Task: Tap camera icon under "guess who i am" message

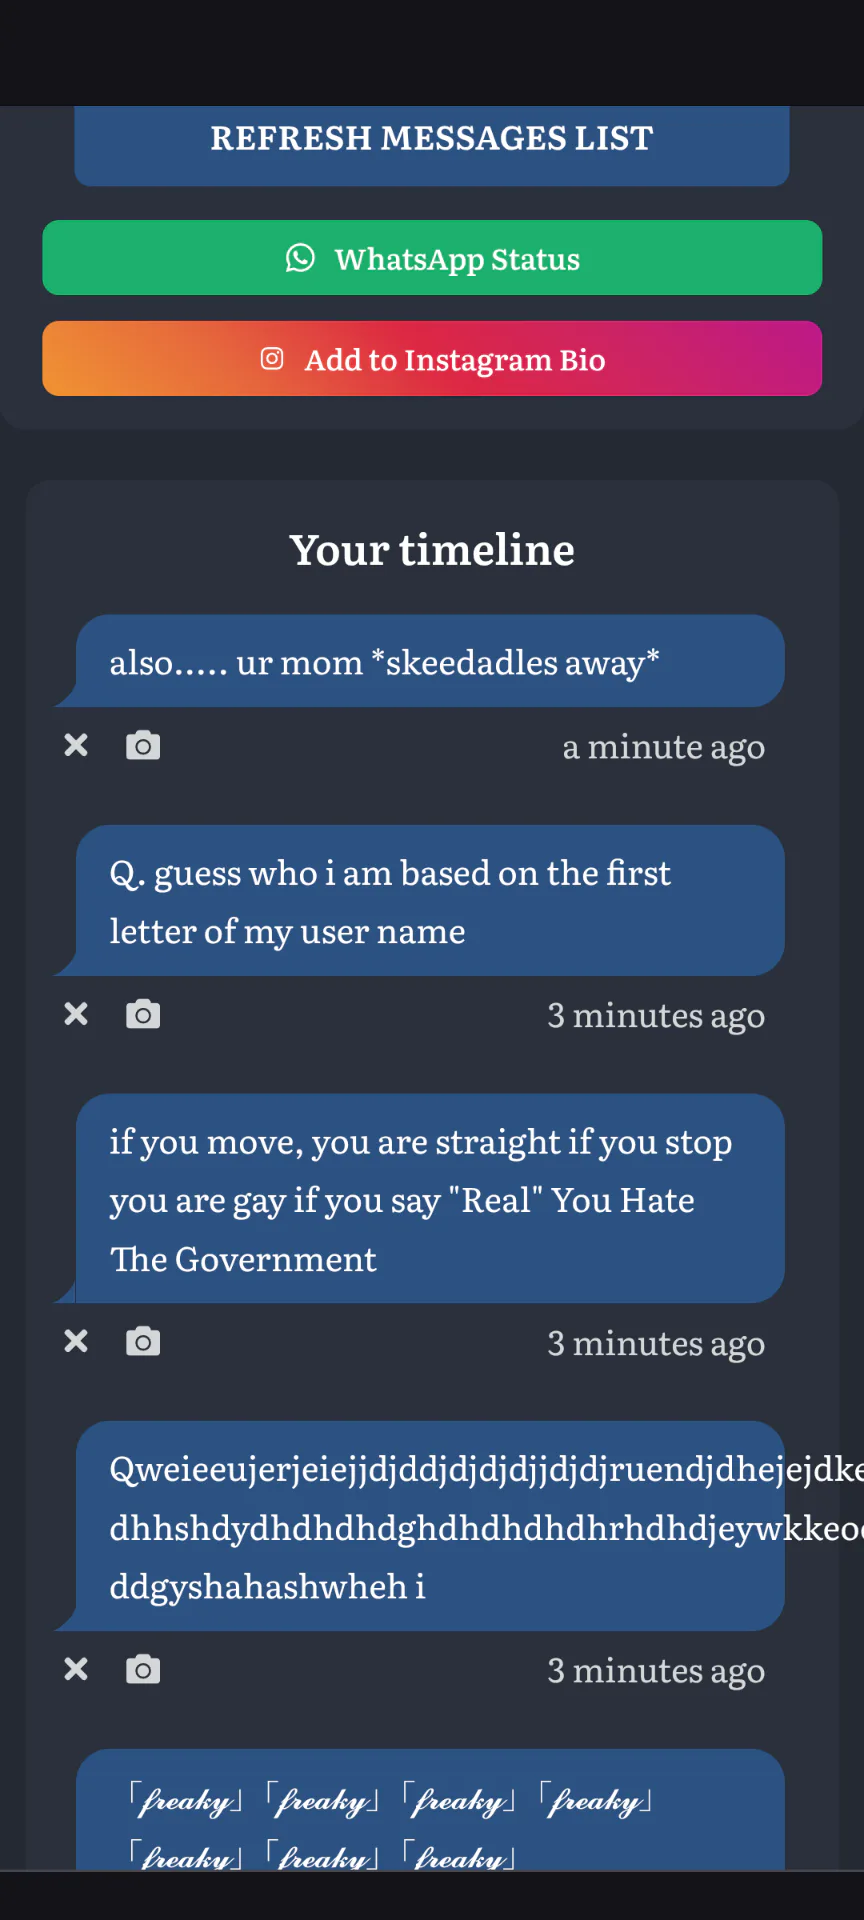Action: pos(143,1015)
